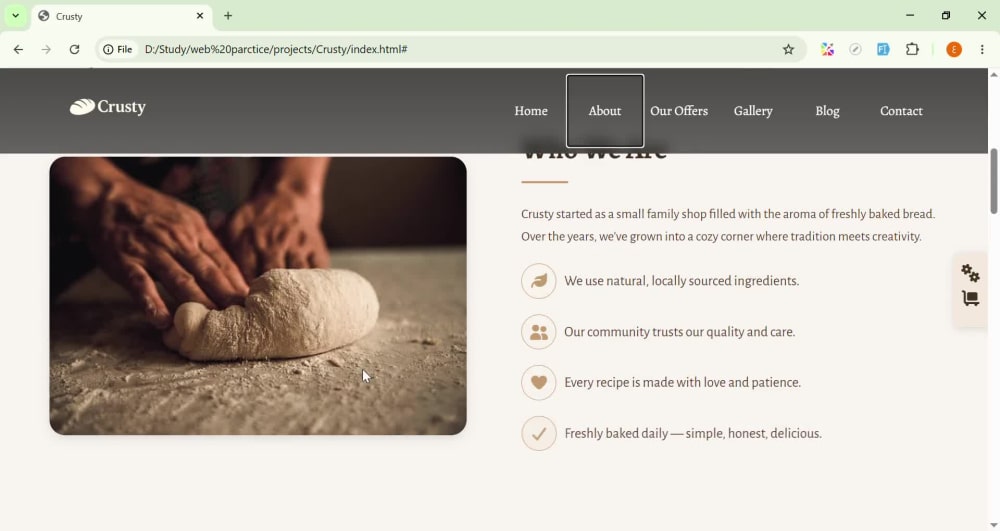Open the browser extensions puzzle icon
Viewport: 1000px width, 531px height.
[x=912, y=50]
